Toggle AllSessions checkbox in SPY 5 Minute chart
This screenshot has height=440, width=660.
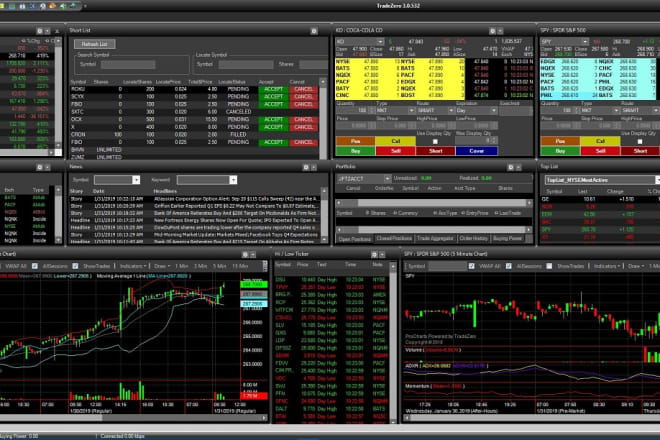coord(508,266)
